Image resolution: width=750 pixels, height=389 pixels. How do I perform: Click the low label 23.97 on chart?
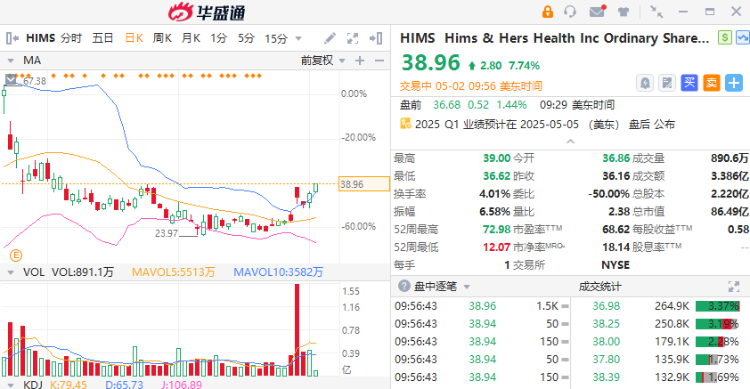coord(166,233)
